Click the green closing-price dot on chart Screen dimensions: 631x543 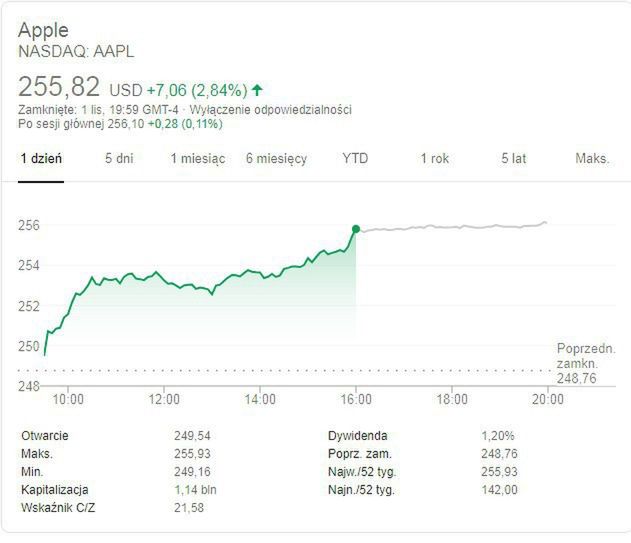pos(355,229)
